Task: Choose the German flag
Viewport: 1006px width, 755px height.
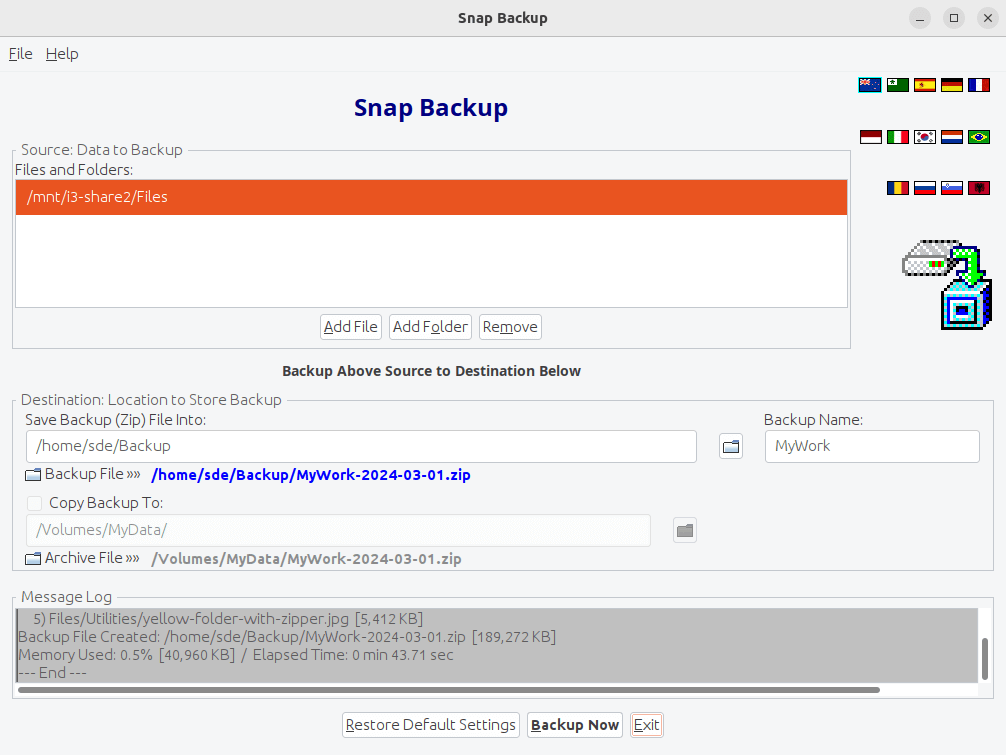Action: tap(951, 85)
